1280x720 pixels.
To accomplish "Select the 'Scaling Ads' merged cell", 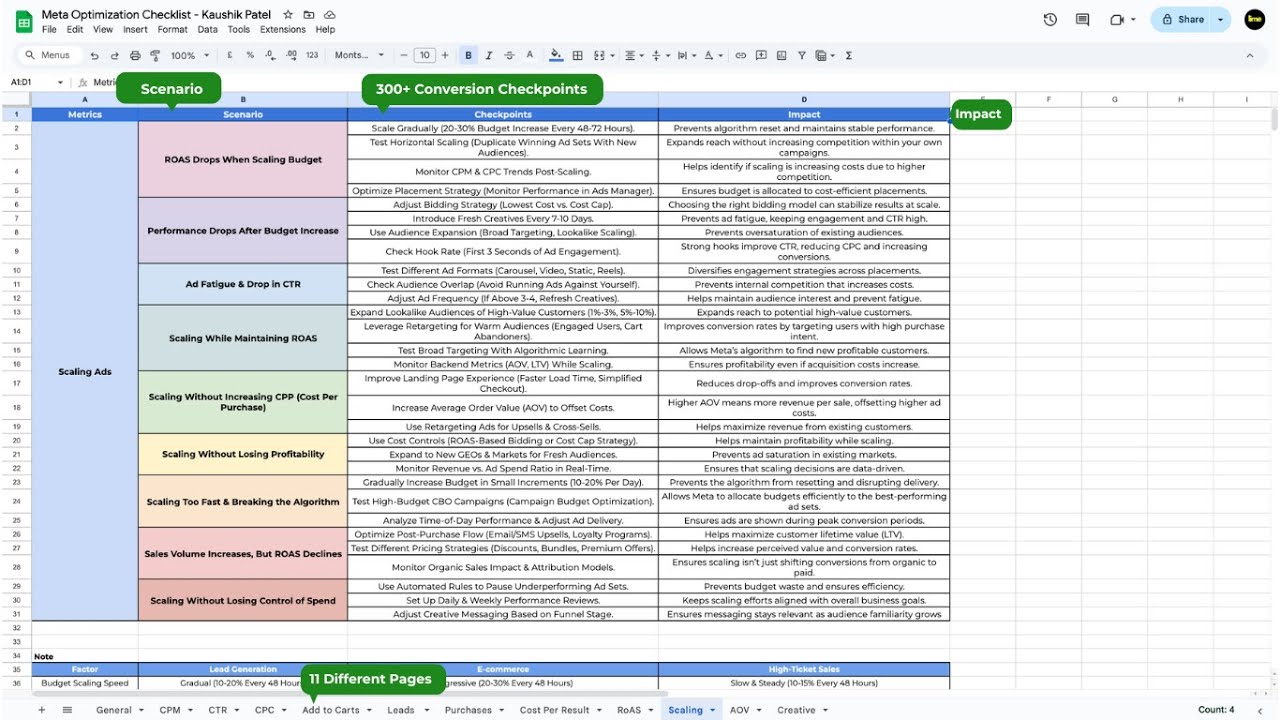I will tap(85, 371).
